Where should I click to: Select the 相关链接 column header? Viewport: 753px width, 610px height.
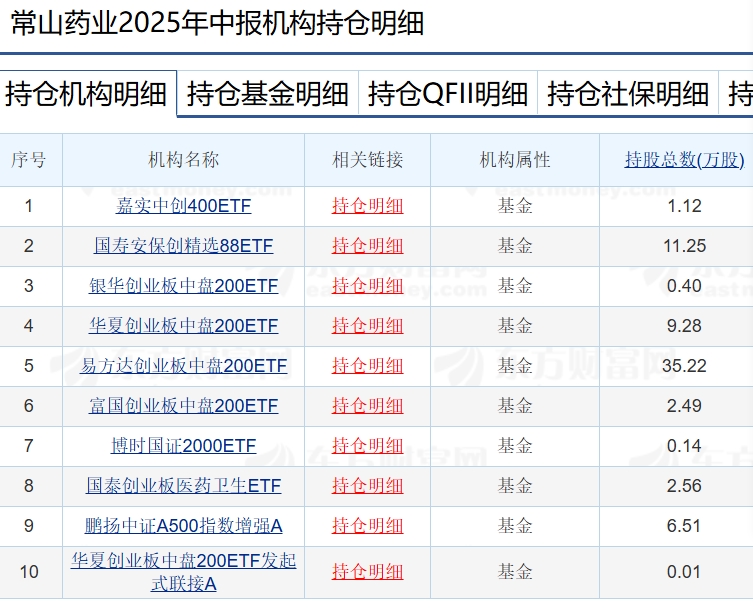367,159
